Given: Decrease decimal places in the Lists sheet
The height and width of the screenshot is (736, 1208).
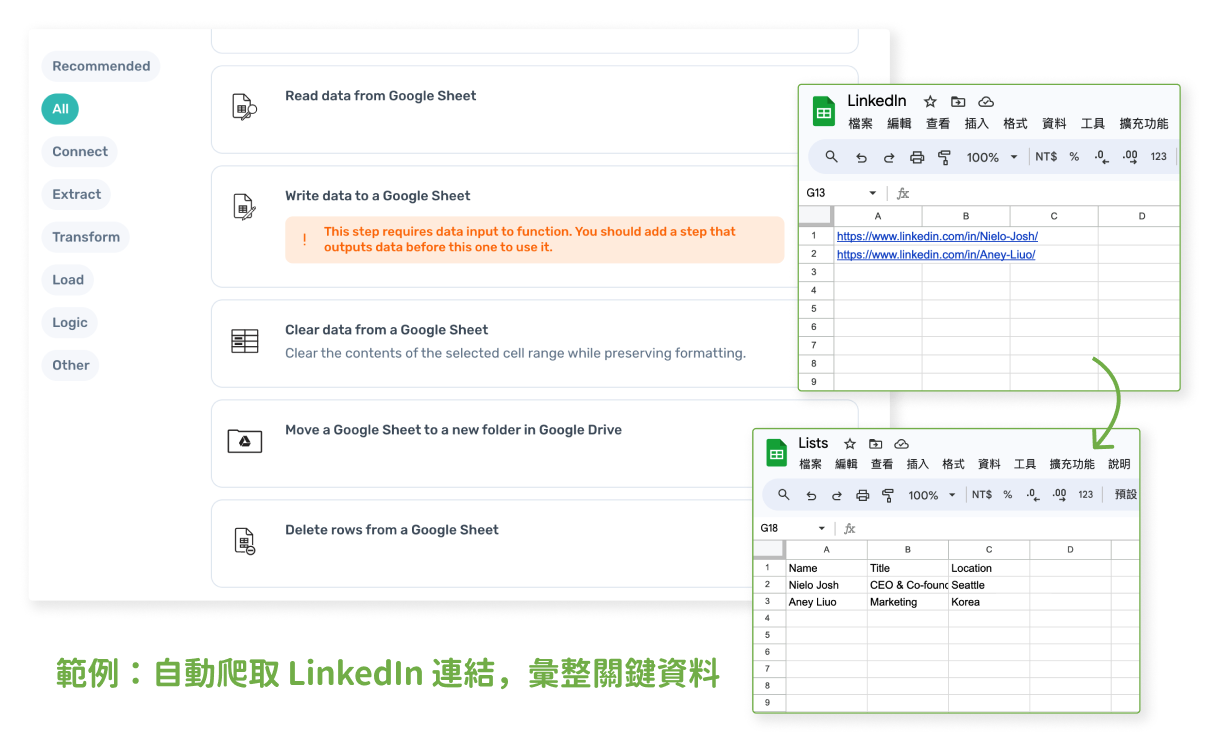Looking at the screenshot, I should tap(1032, 494).
